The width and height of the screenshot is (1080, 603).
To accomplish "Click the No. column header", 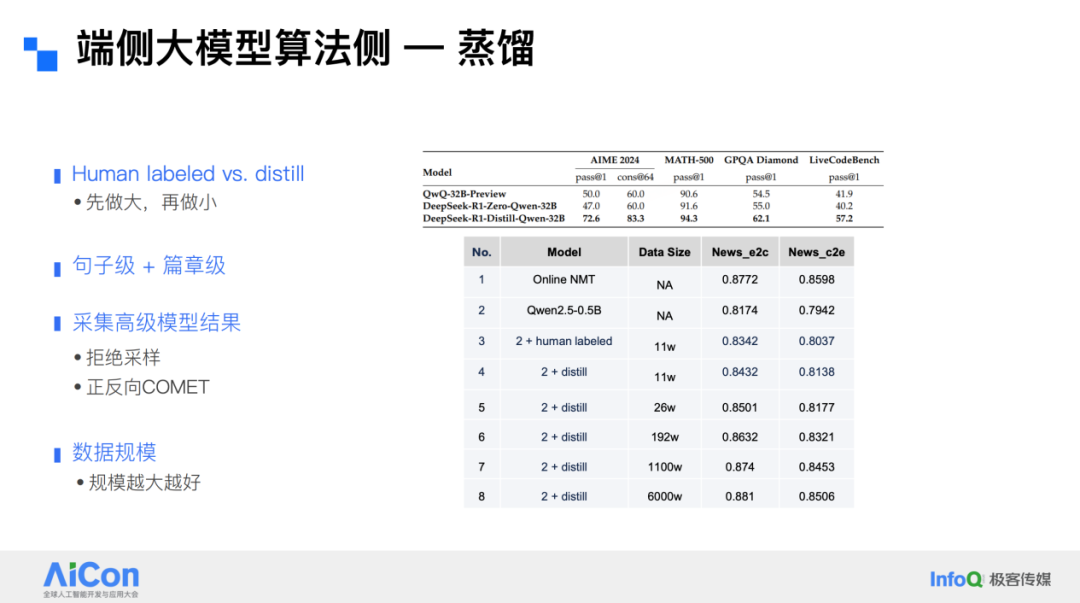I will point(481,252).
